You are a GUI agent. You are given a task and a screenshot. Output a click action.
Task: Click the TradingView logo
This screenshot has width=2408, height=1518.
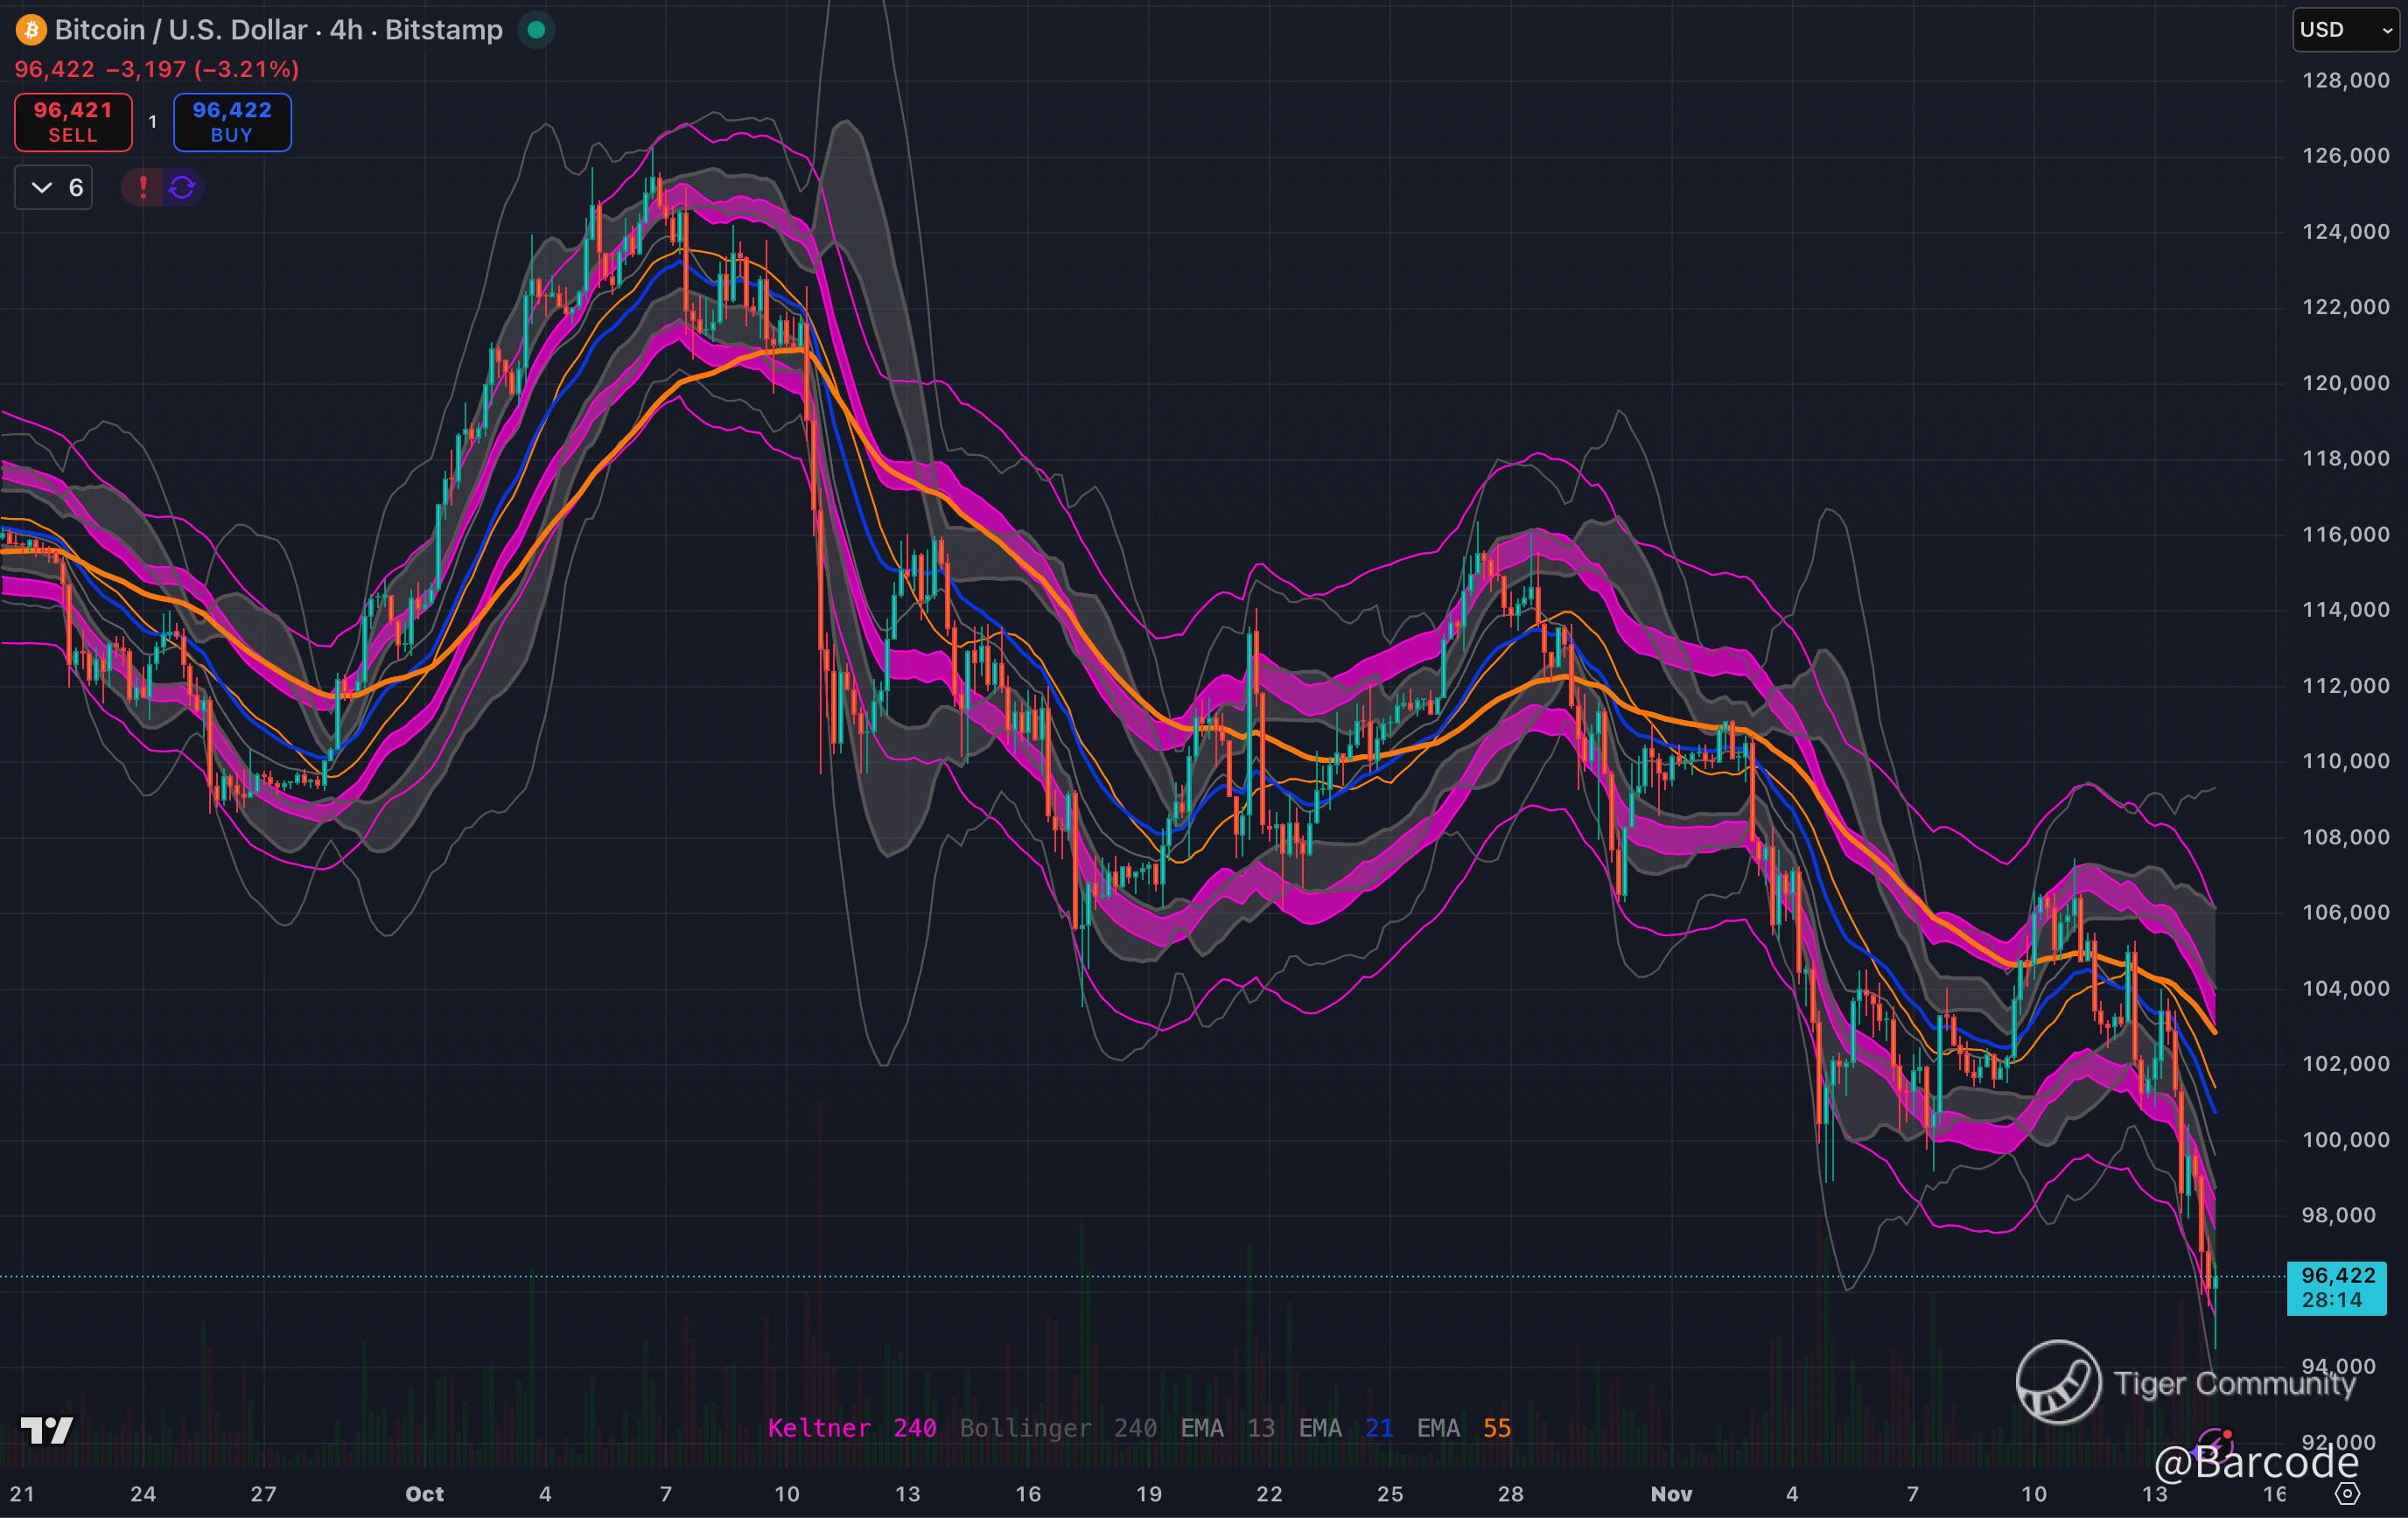46,1430
